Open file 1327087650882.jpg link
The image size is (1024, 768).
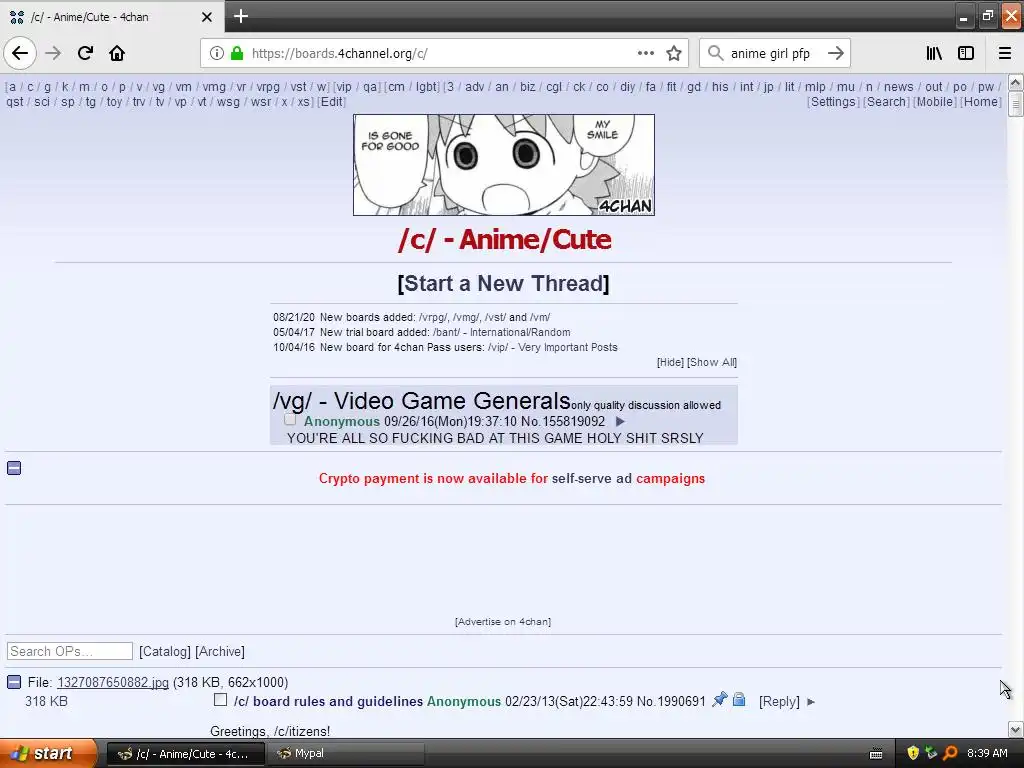pyautogui.click(x=113, y=682)
